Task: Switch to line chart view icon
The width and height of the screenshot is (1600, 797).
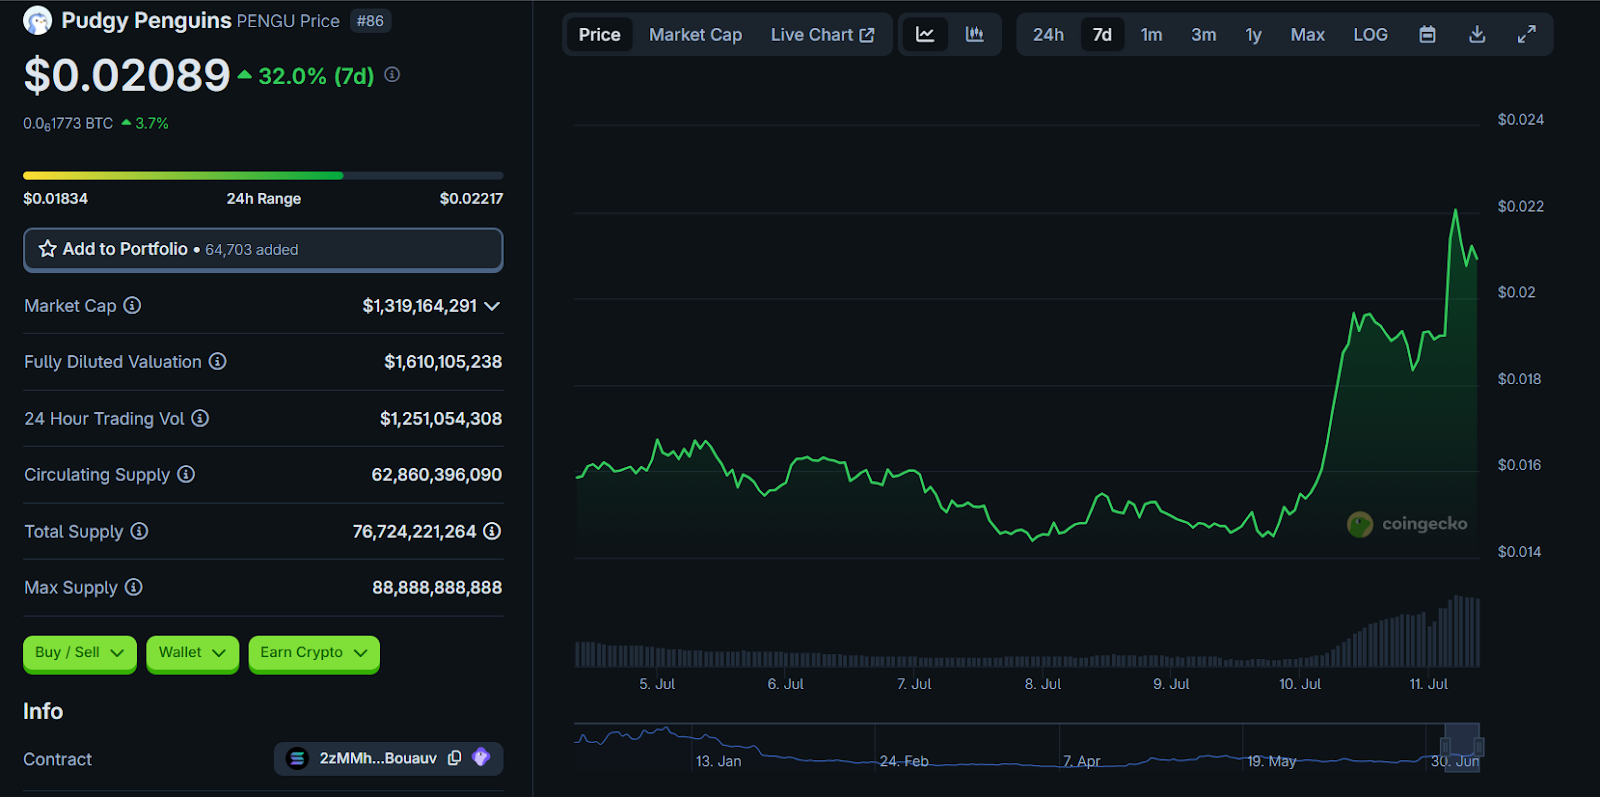Action: click(925, 34)
